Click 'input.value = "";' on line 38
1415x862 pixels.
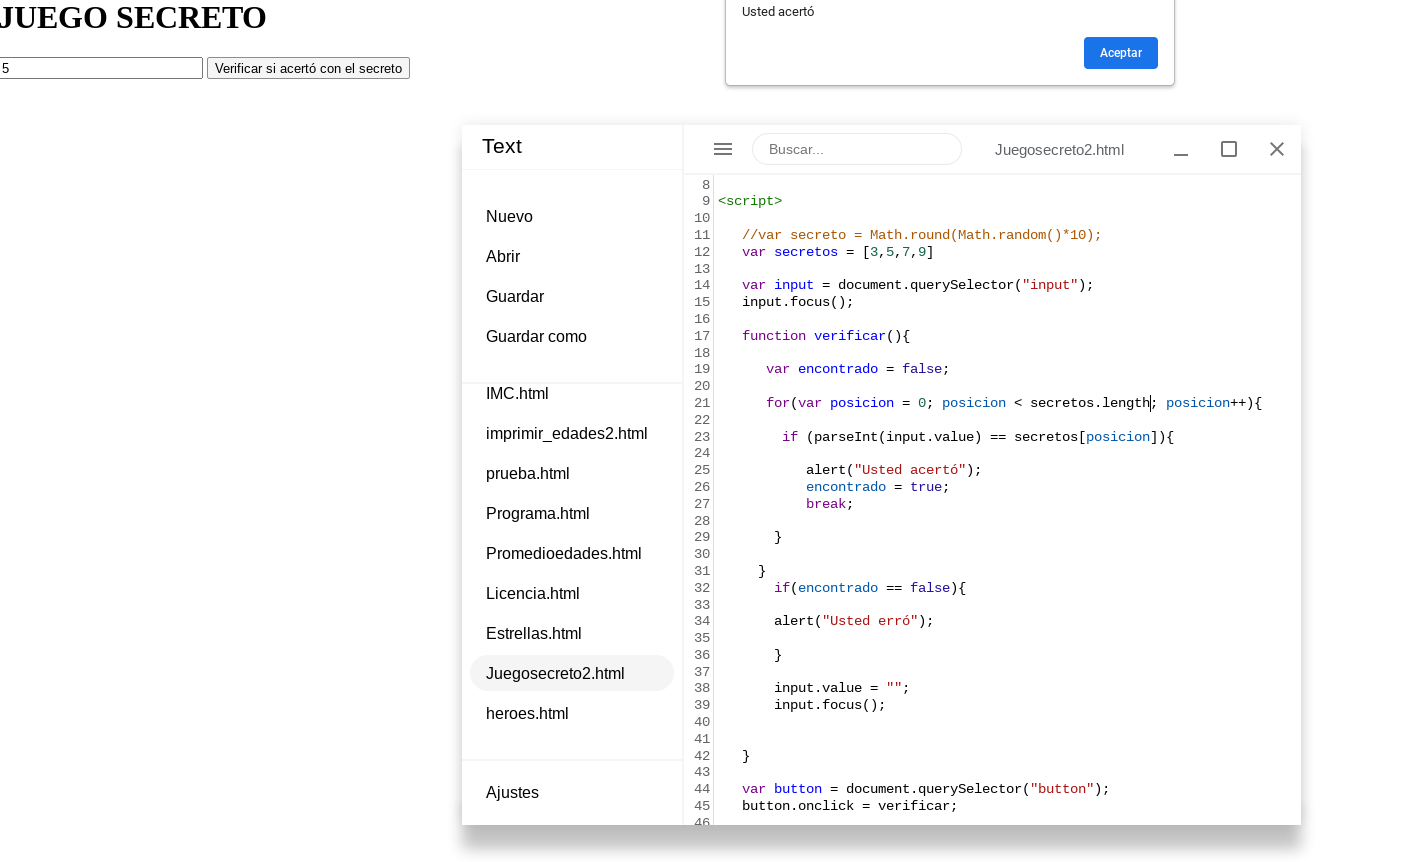click(x=842, y=688)
